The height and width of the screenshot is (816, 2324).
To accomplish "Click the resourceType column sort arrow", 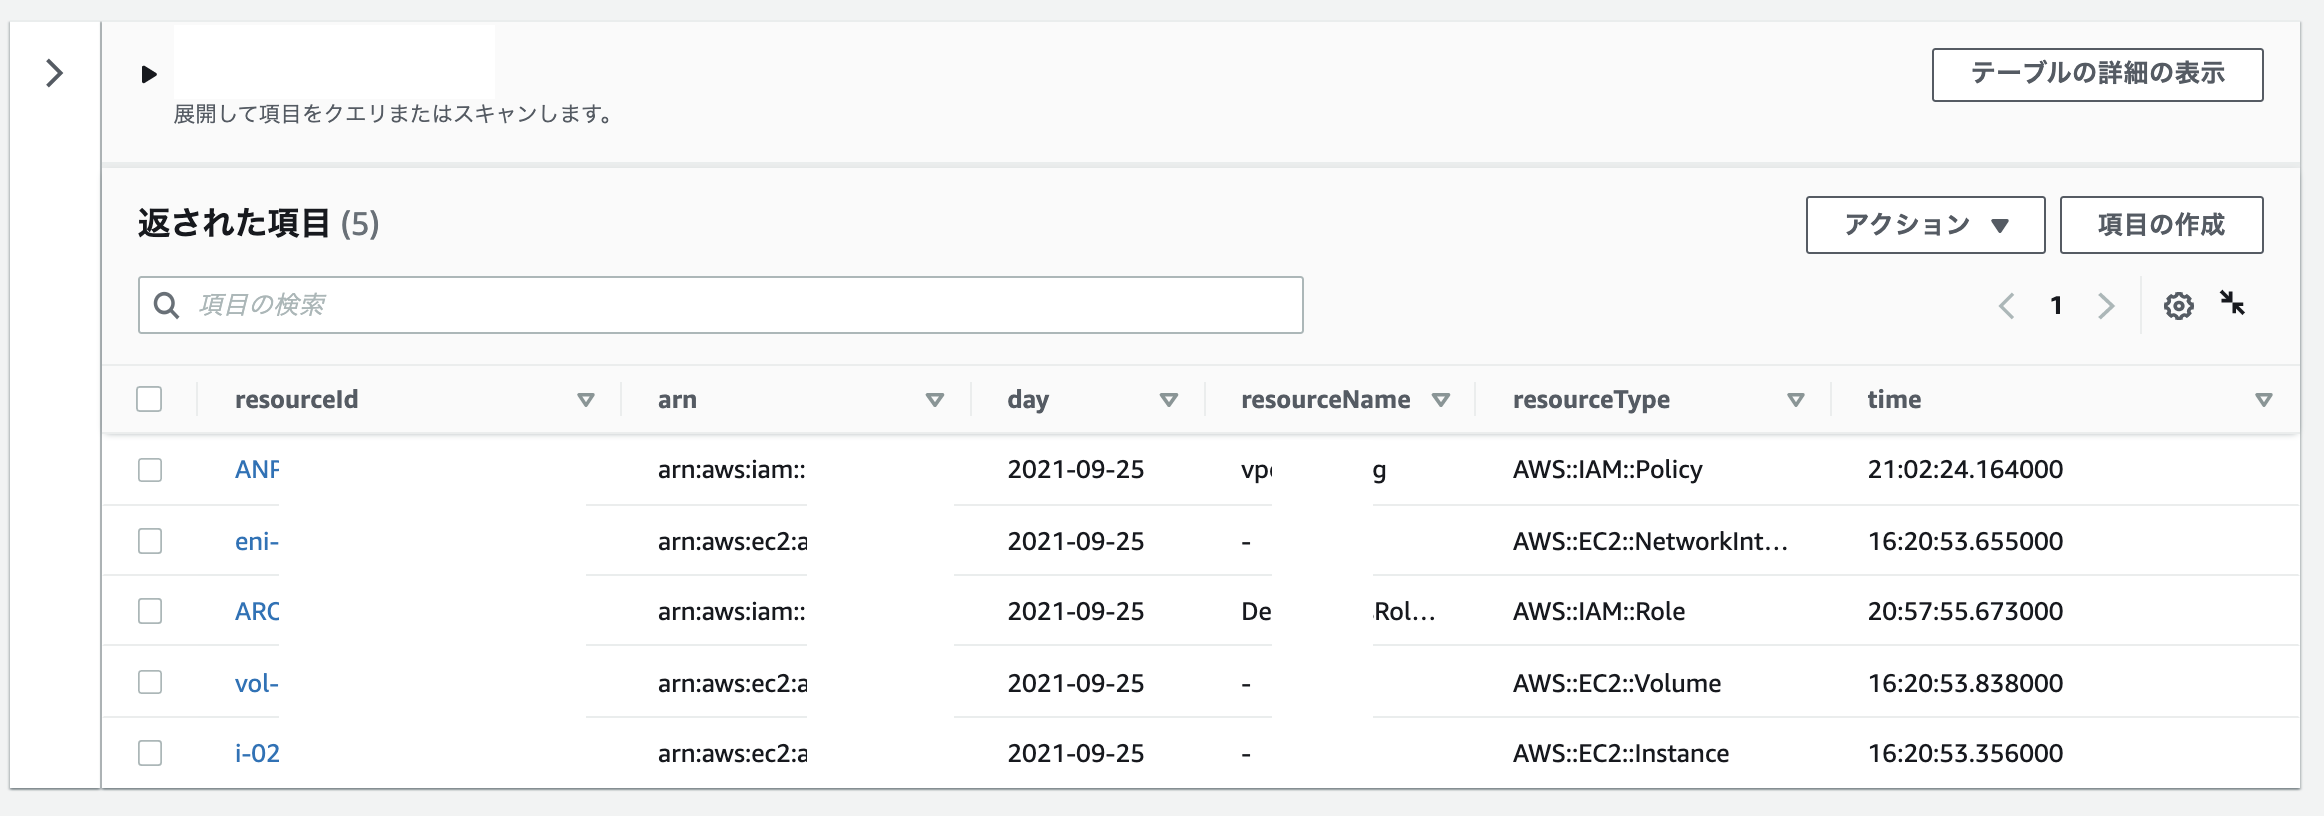I will click(1796, 400).
